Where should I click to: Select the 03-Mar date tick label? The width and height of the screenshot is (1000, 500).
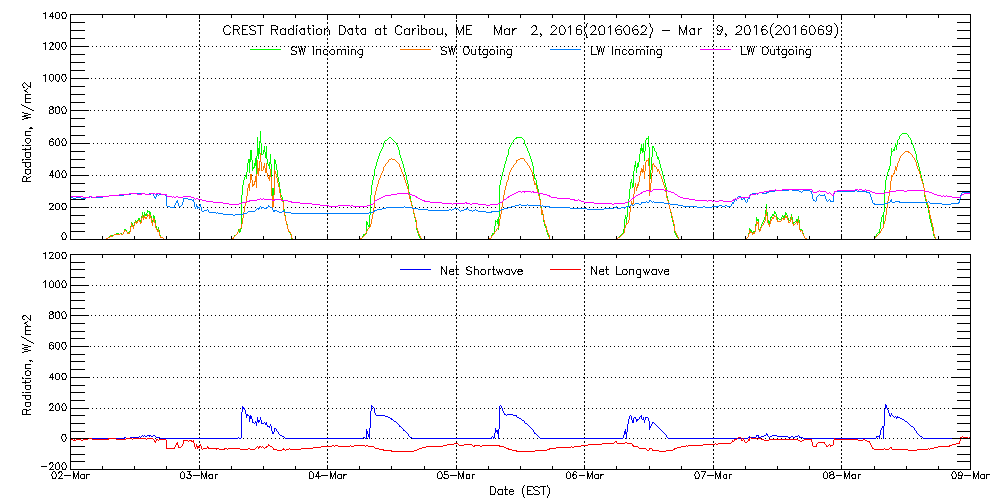pyautogui.click(x=200, y=476)
